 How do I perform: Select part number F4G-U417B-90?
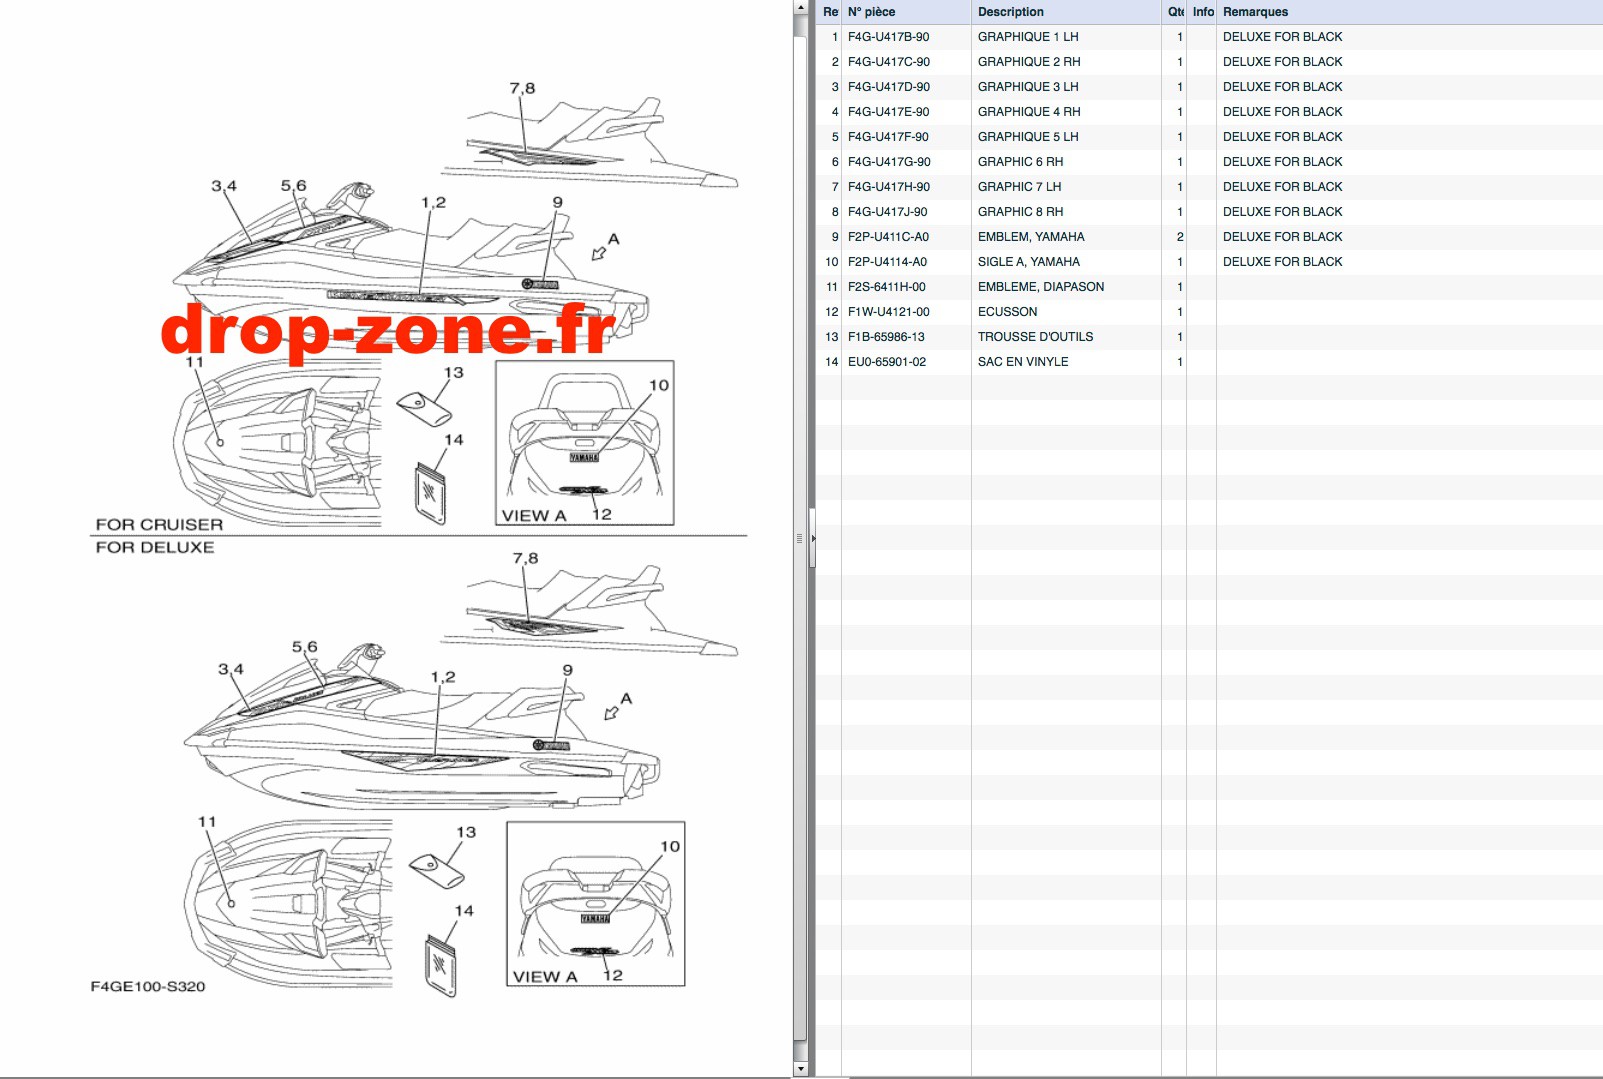(x=888, y=37)
